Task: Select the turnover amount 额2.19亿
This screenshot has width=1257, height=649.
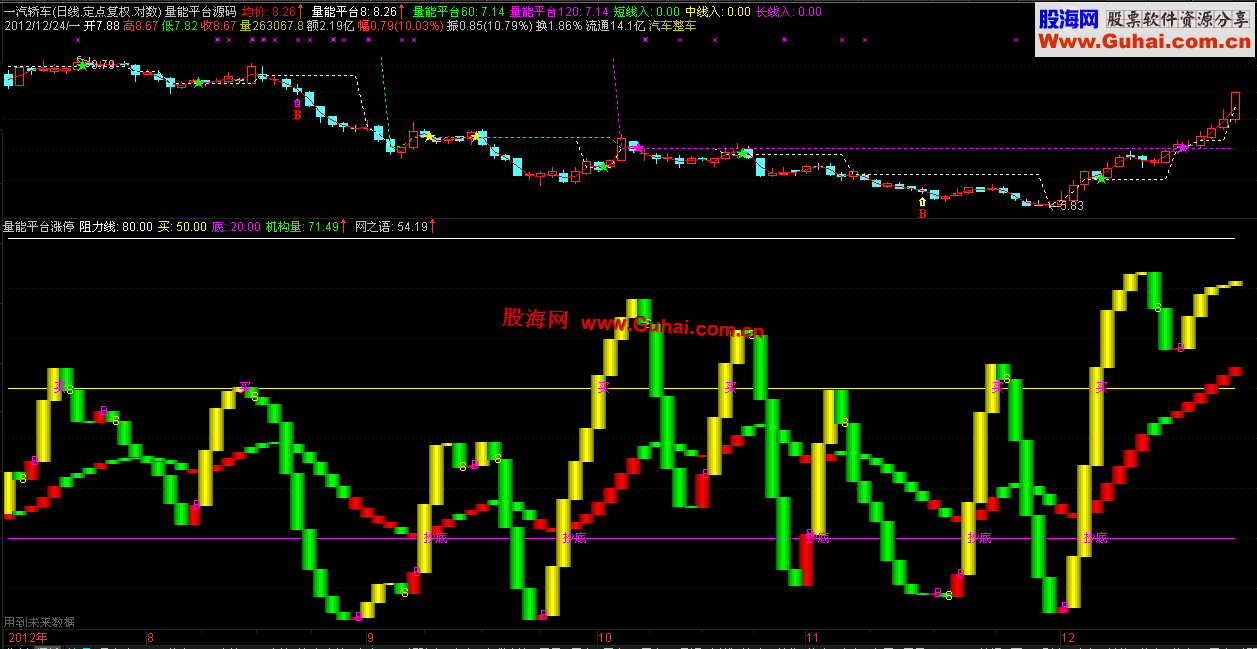Action: [331, 26]
